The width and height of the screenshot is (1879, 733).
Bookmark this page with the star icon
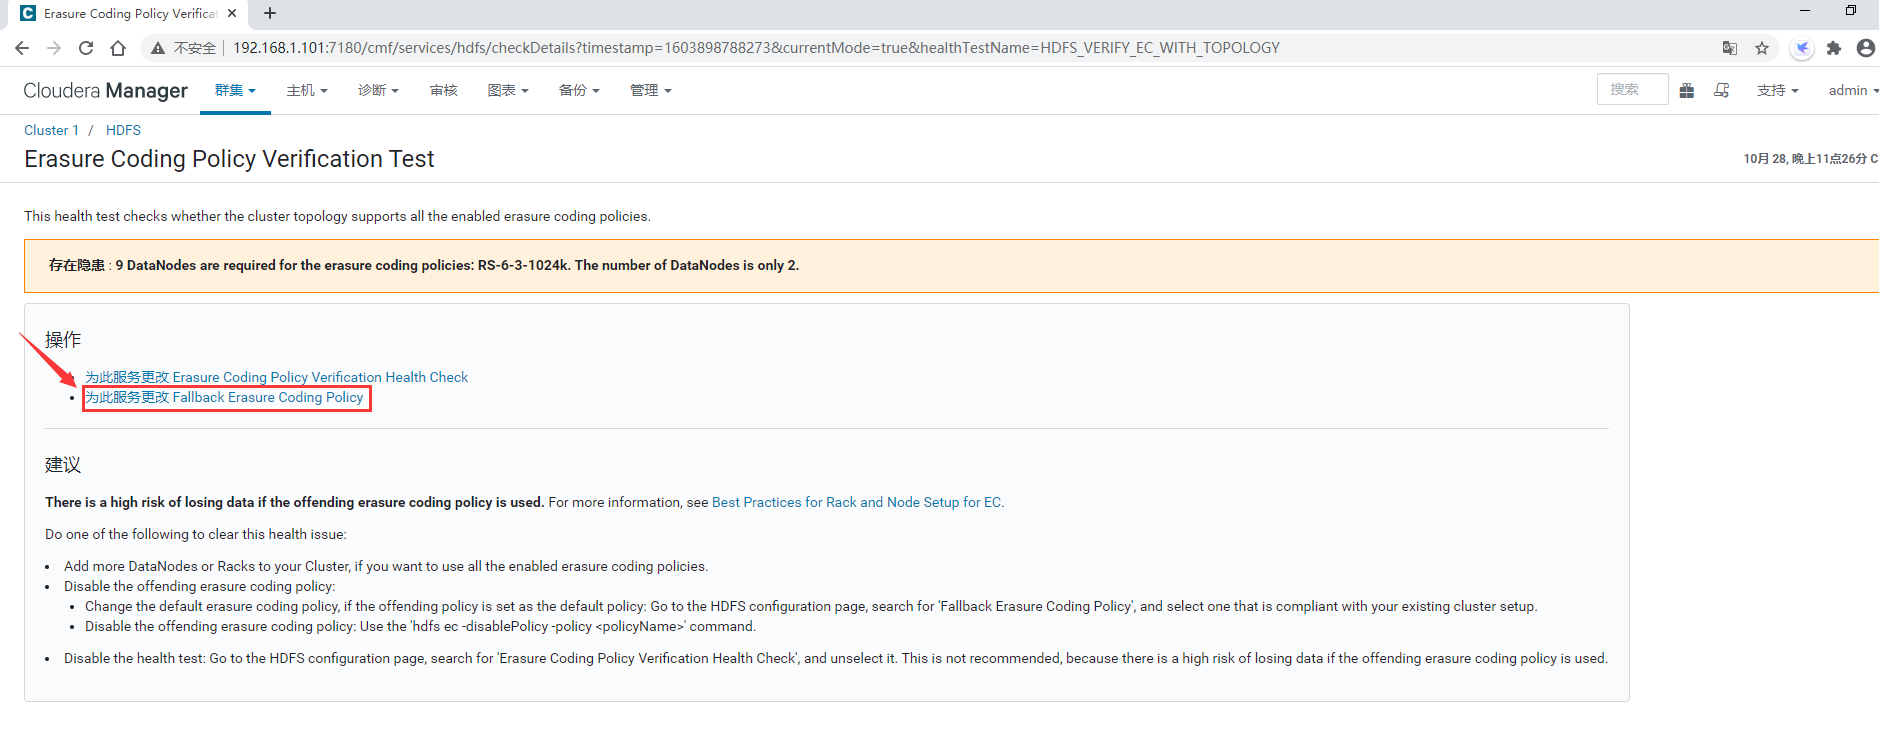point(1762,48)
